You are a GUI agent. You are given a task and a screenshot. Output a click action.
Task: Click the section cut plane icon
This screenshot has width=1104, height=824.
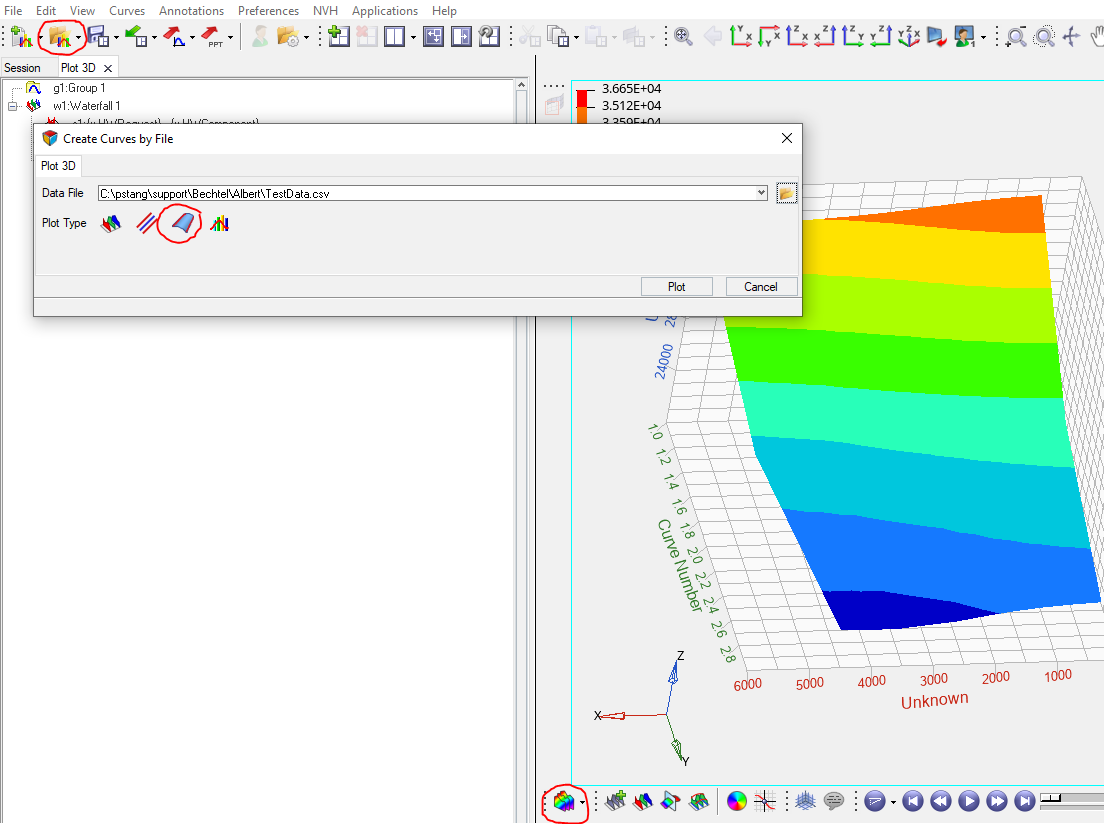click(x=671, y=801)
